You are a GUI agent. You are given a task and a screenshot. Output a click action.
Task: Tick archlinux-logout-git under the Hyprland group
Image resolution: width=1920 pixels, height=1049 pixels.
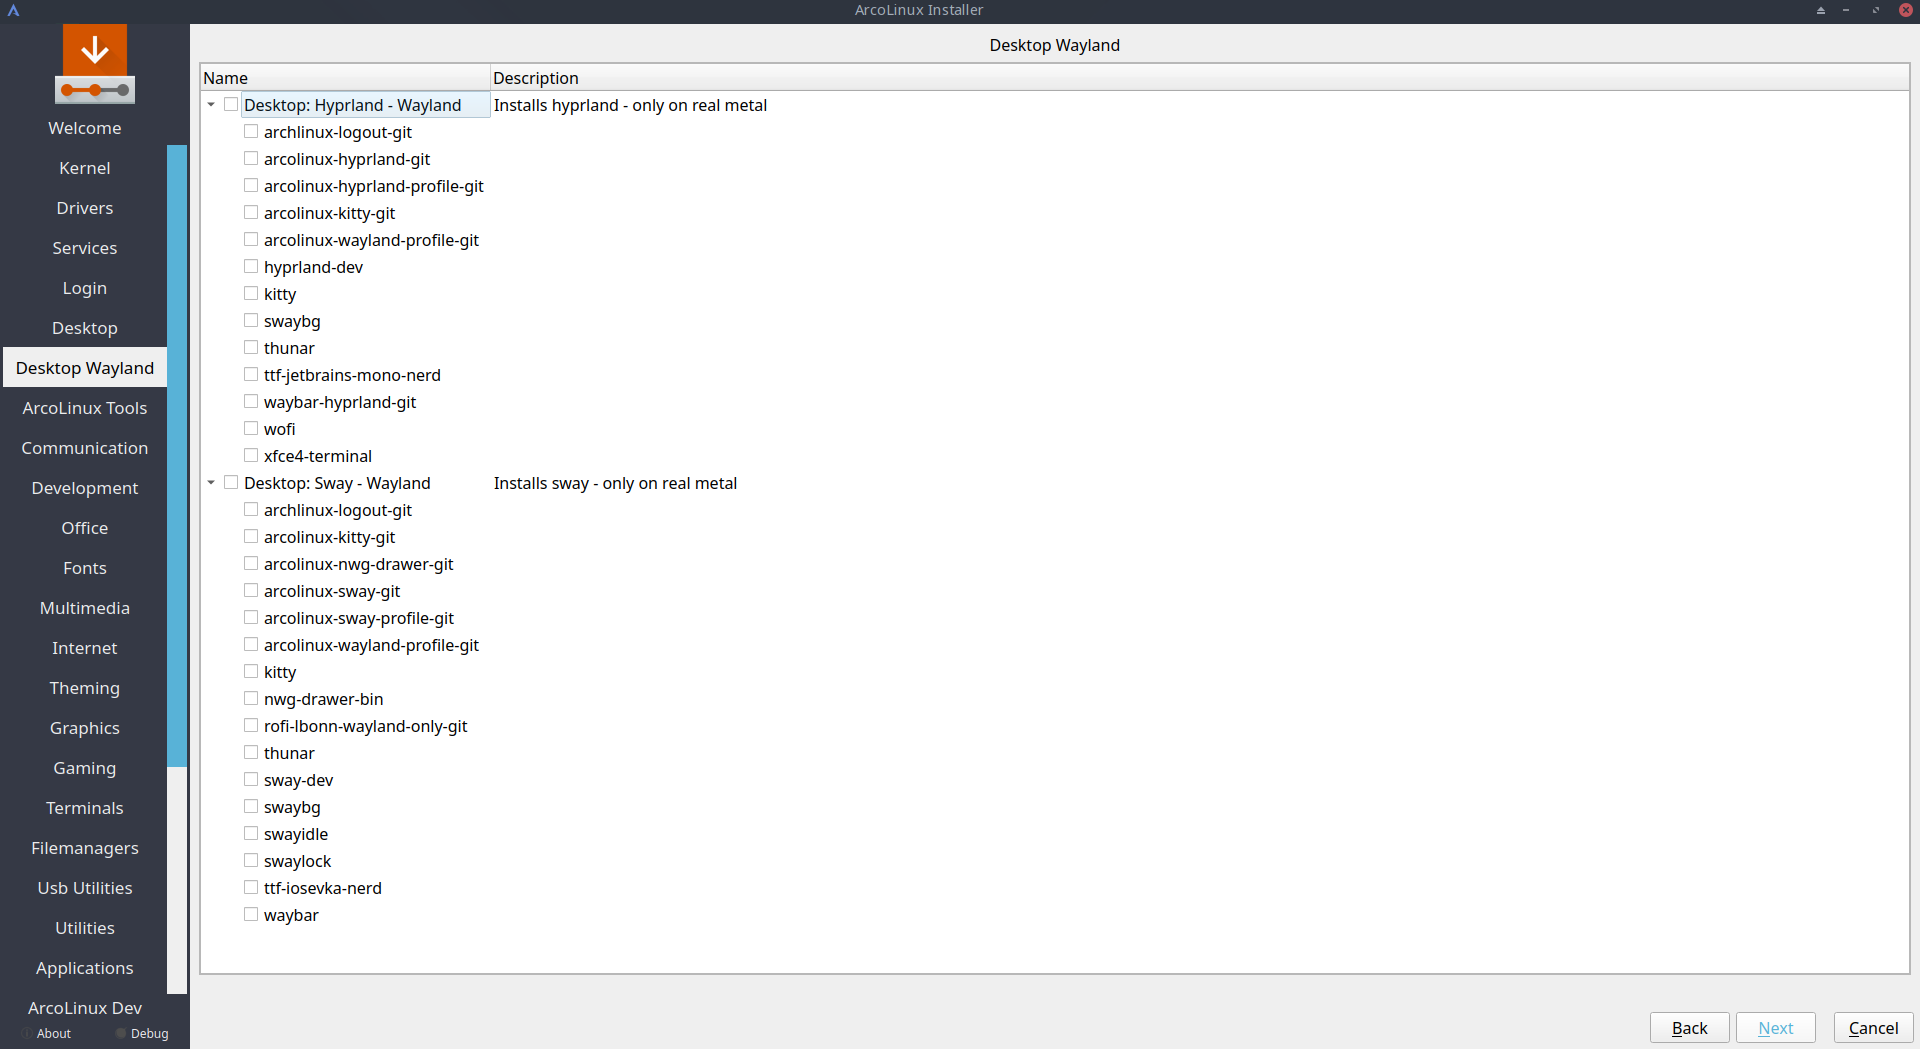pyautogui.click(x=251, y=132)
